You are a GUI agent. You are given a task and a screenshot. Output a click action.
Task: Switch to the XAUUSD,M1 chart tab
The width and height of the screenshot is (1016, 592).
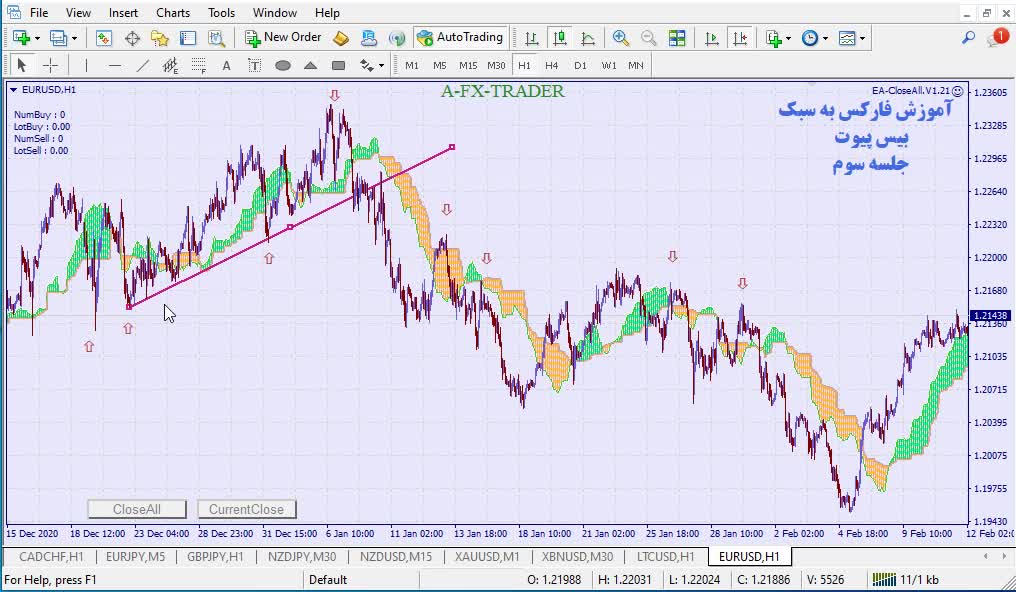point(487,557)
